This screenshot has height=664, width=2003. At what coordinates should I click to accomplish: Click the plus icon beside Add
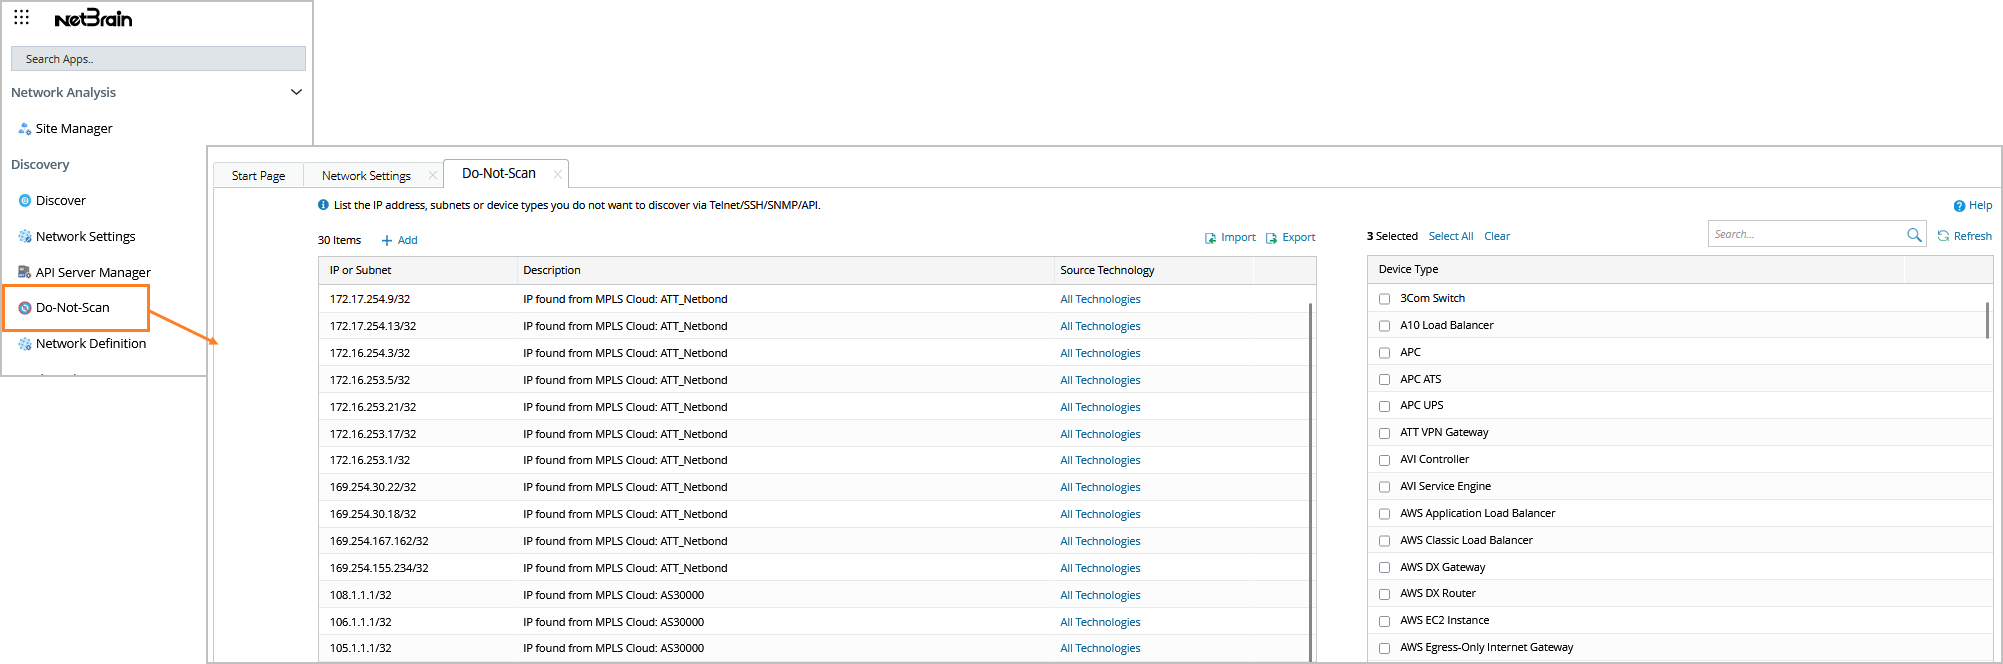point(387,241)
